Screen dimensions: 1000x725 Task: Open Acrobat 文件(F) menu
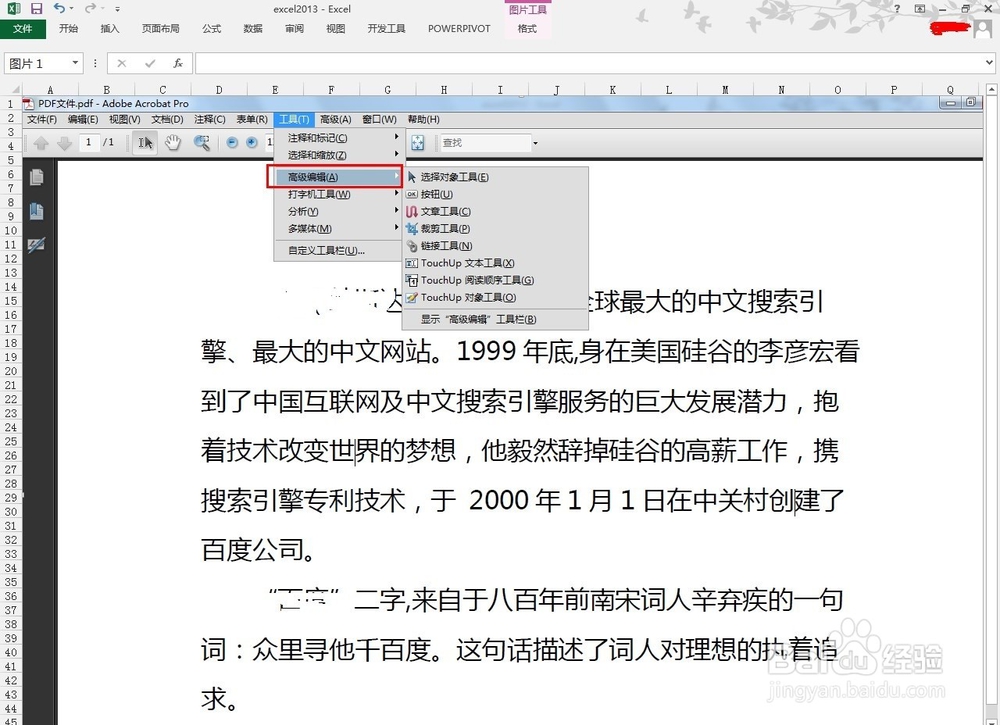[x=42, y=119]
